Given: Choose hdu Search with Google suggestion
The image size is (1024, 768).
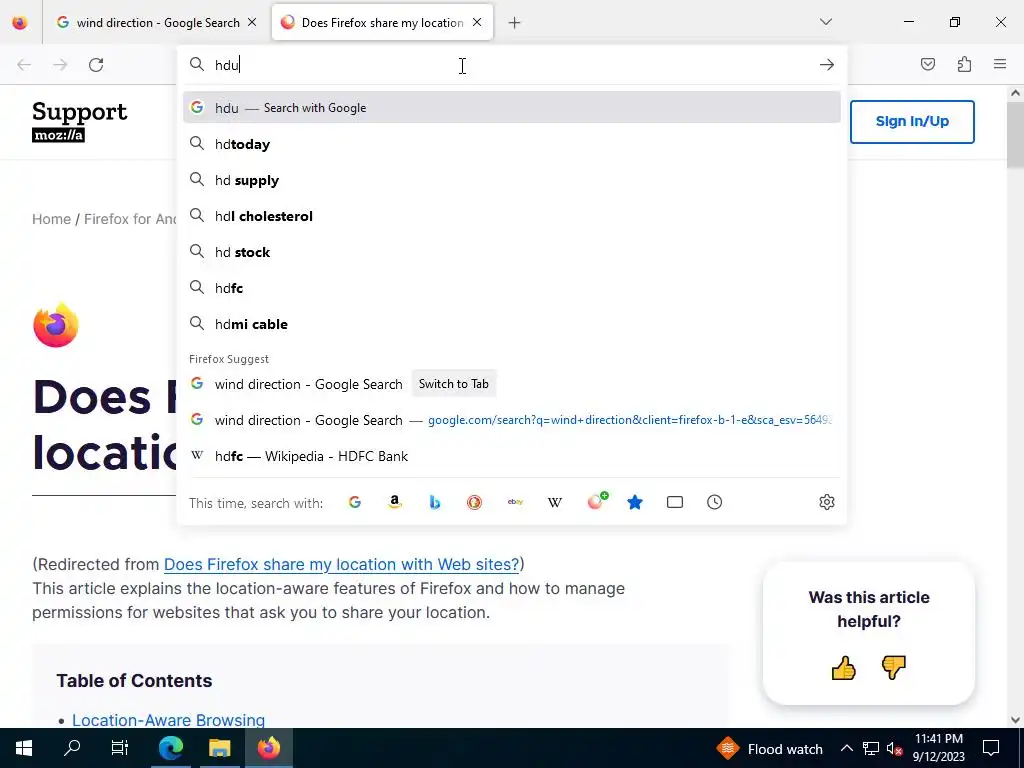Looking at the screenshot, I should tap(511, 108).
